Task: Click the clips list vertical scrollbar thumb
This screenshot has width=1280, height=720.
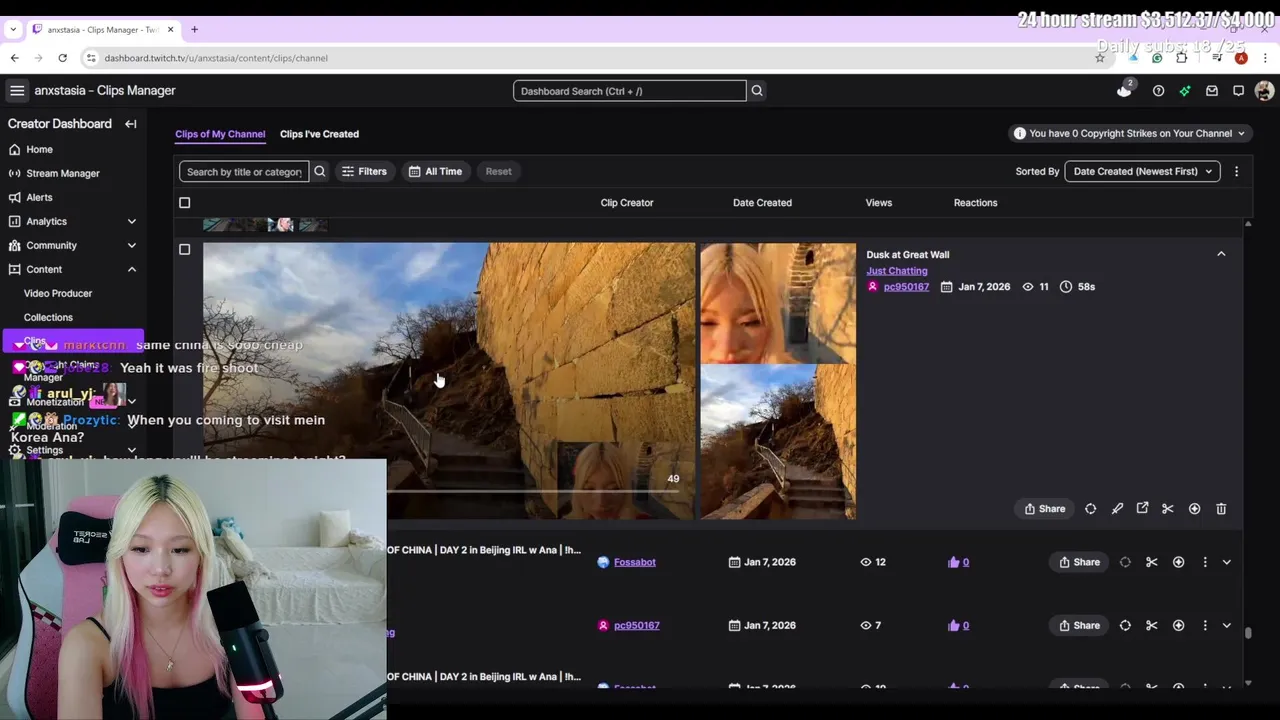Action: coord(1248,632)
